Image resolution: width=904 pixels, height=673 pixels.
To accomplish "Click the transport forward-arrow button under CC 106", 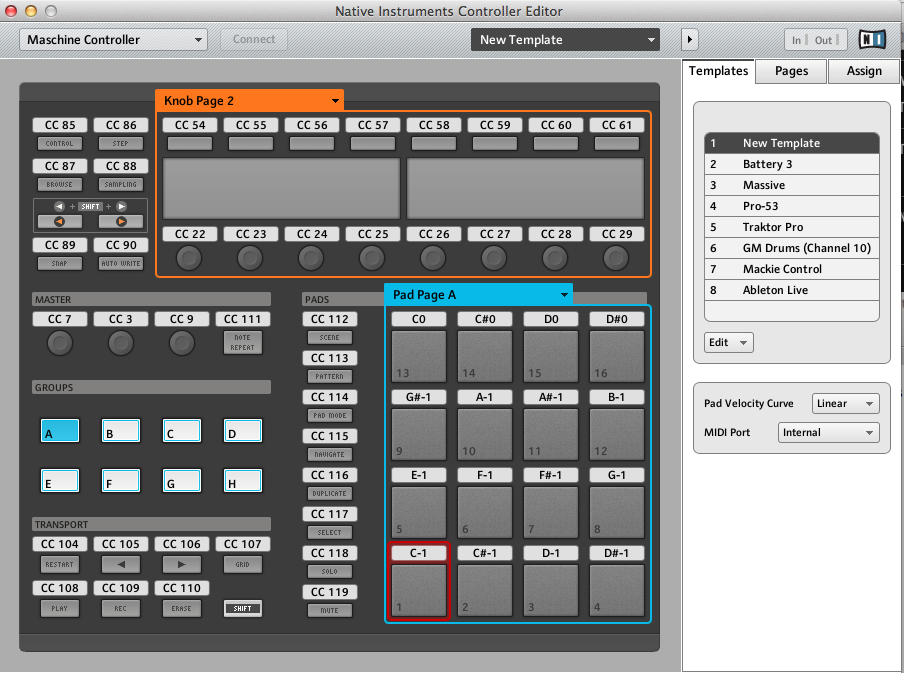I will pos(182,565).
